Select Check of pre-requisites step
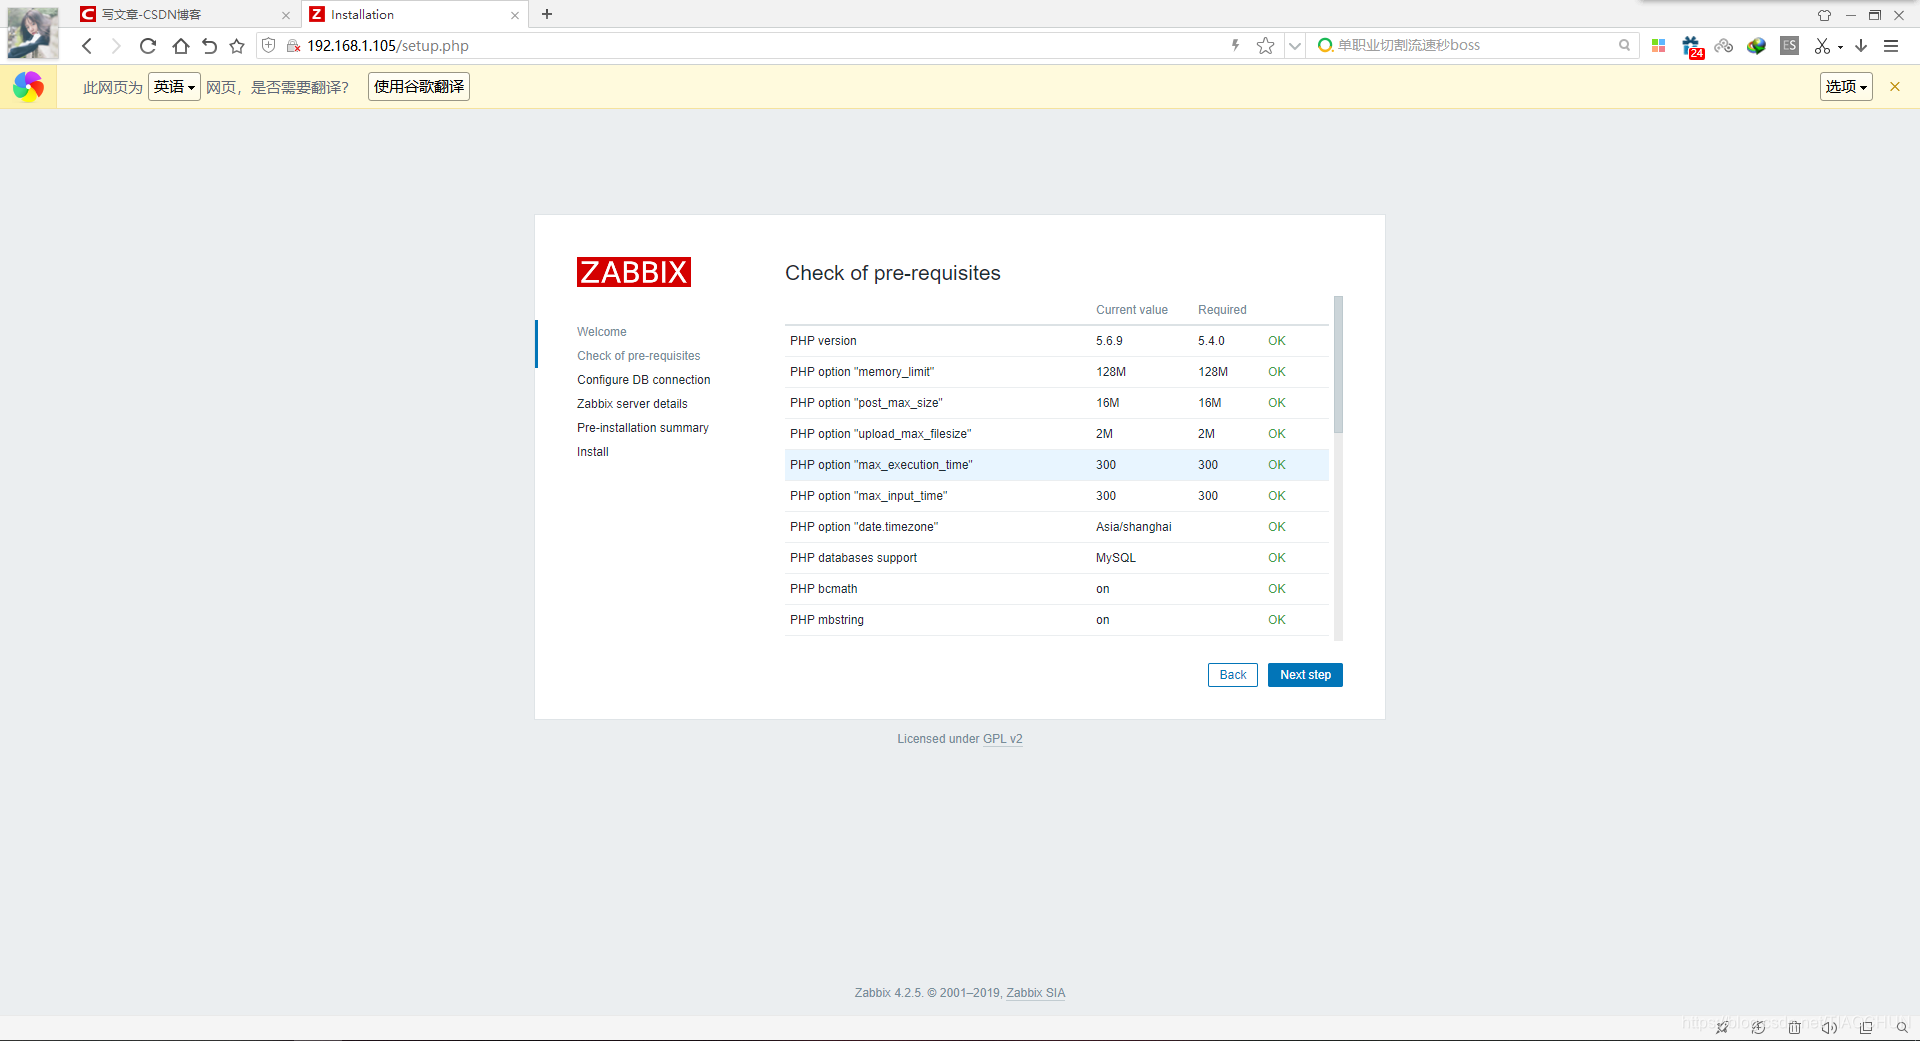Image resolution: width=1920 pixels, height=1041 pixels. point(639,356)
